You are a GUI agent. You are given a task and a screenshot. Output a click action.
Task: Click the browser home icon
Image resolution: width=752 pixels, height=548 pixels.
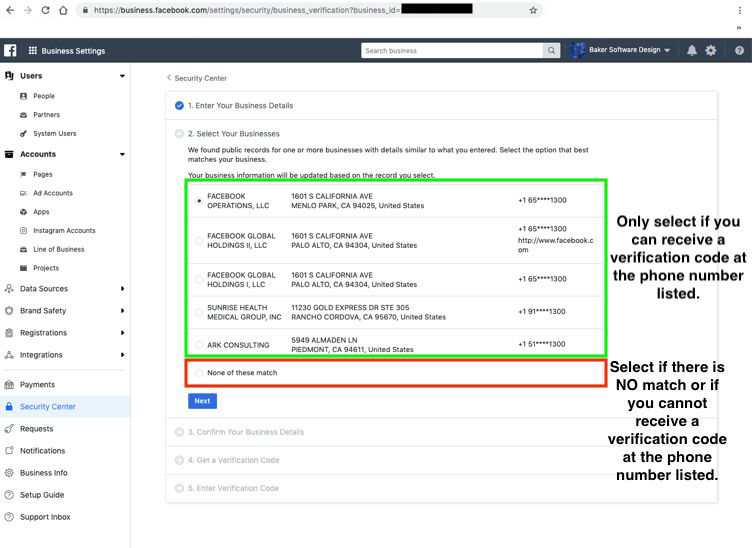point(63,10)
